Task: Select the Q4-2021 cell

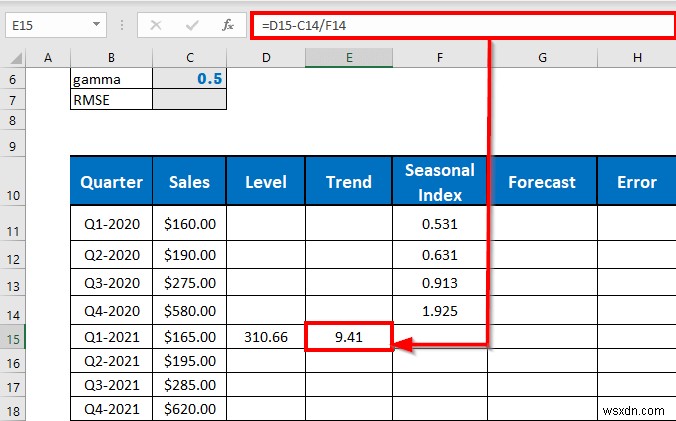Action: tap(111, 409)
